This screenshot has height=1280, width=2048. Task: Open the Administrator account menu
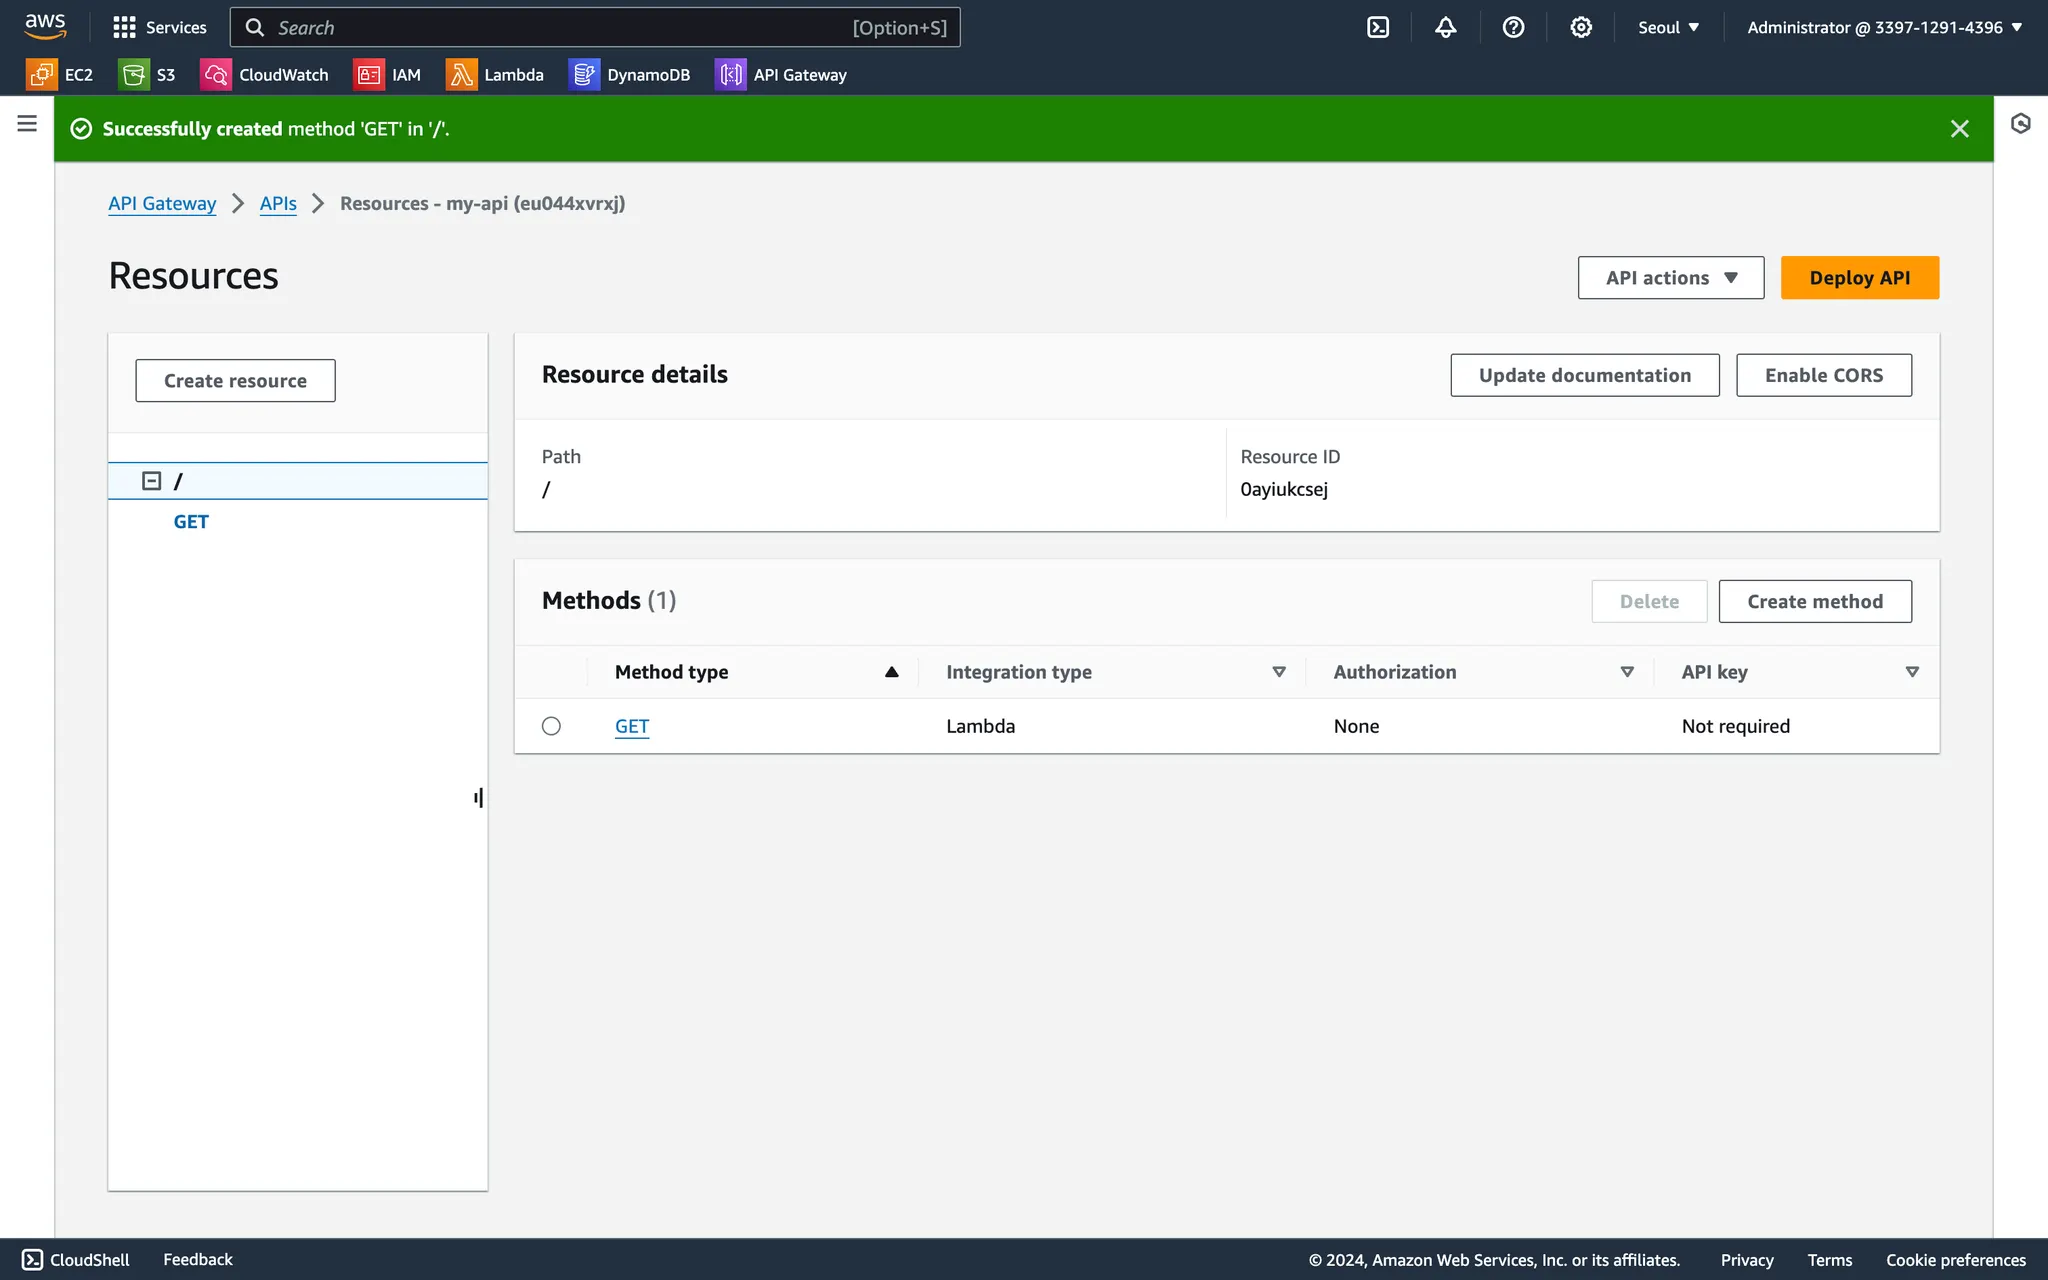[1884, 28]
